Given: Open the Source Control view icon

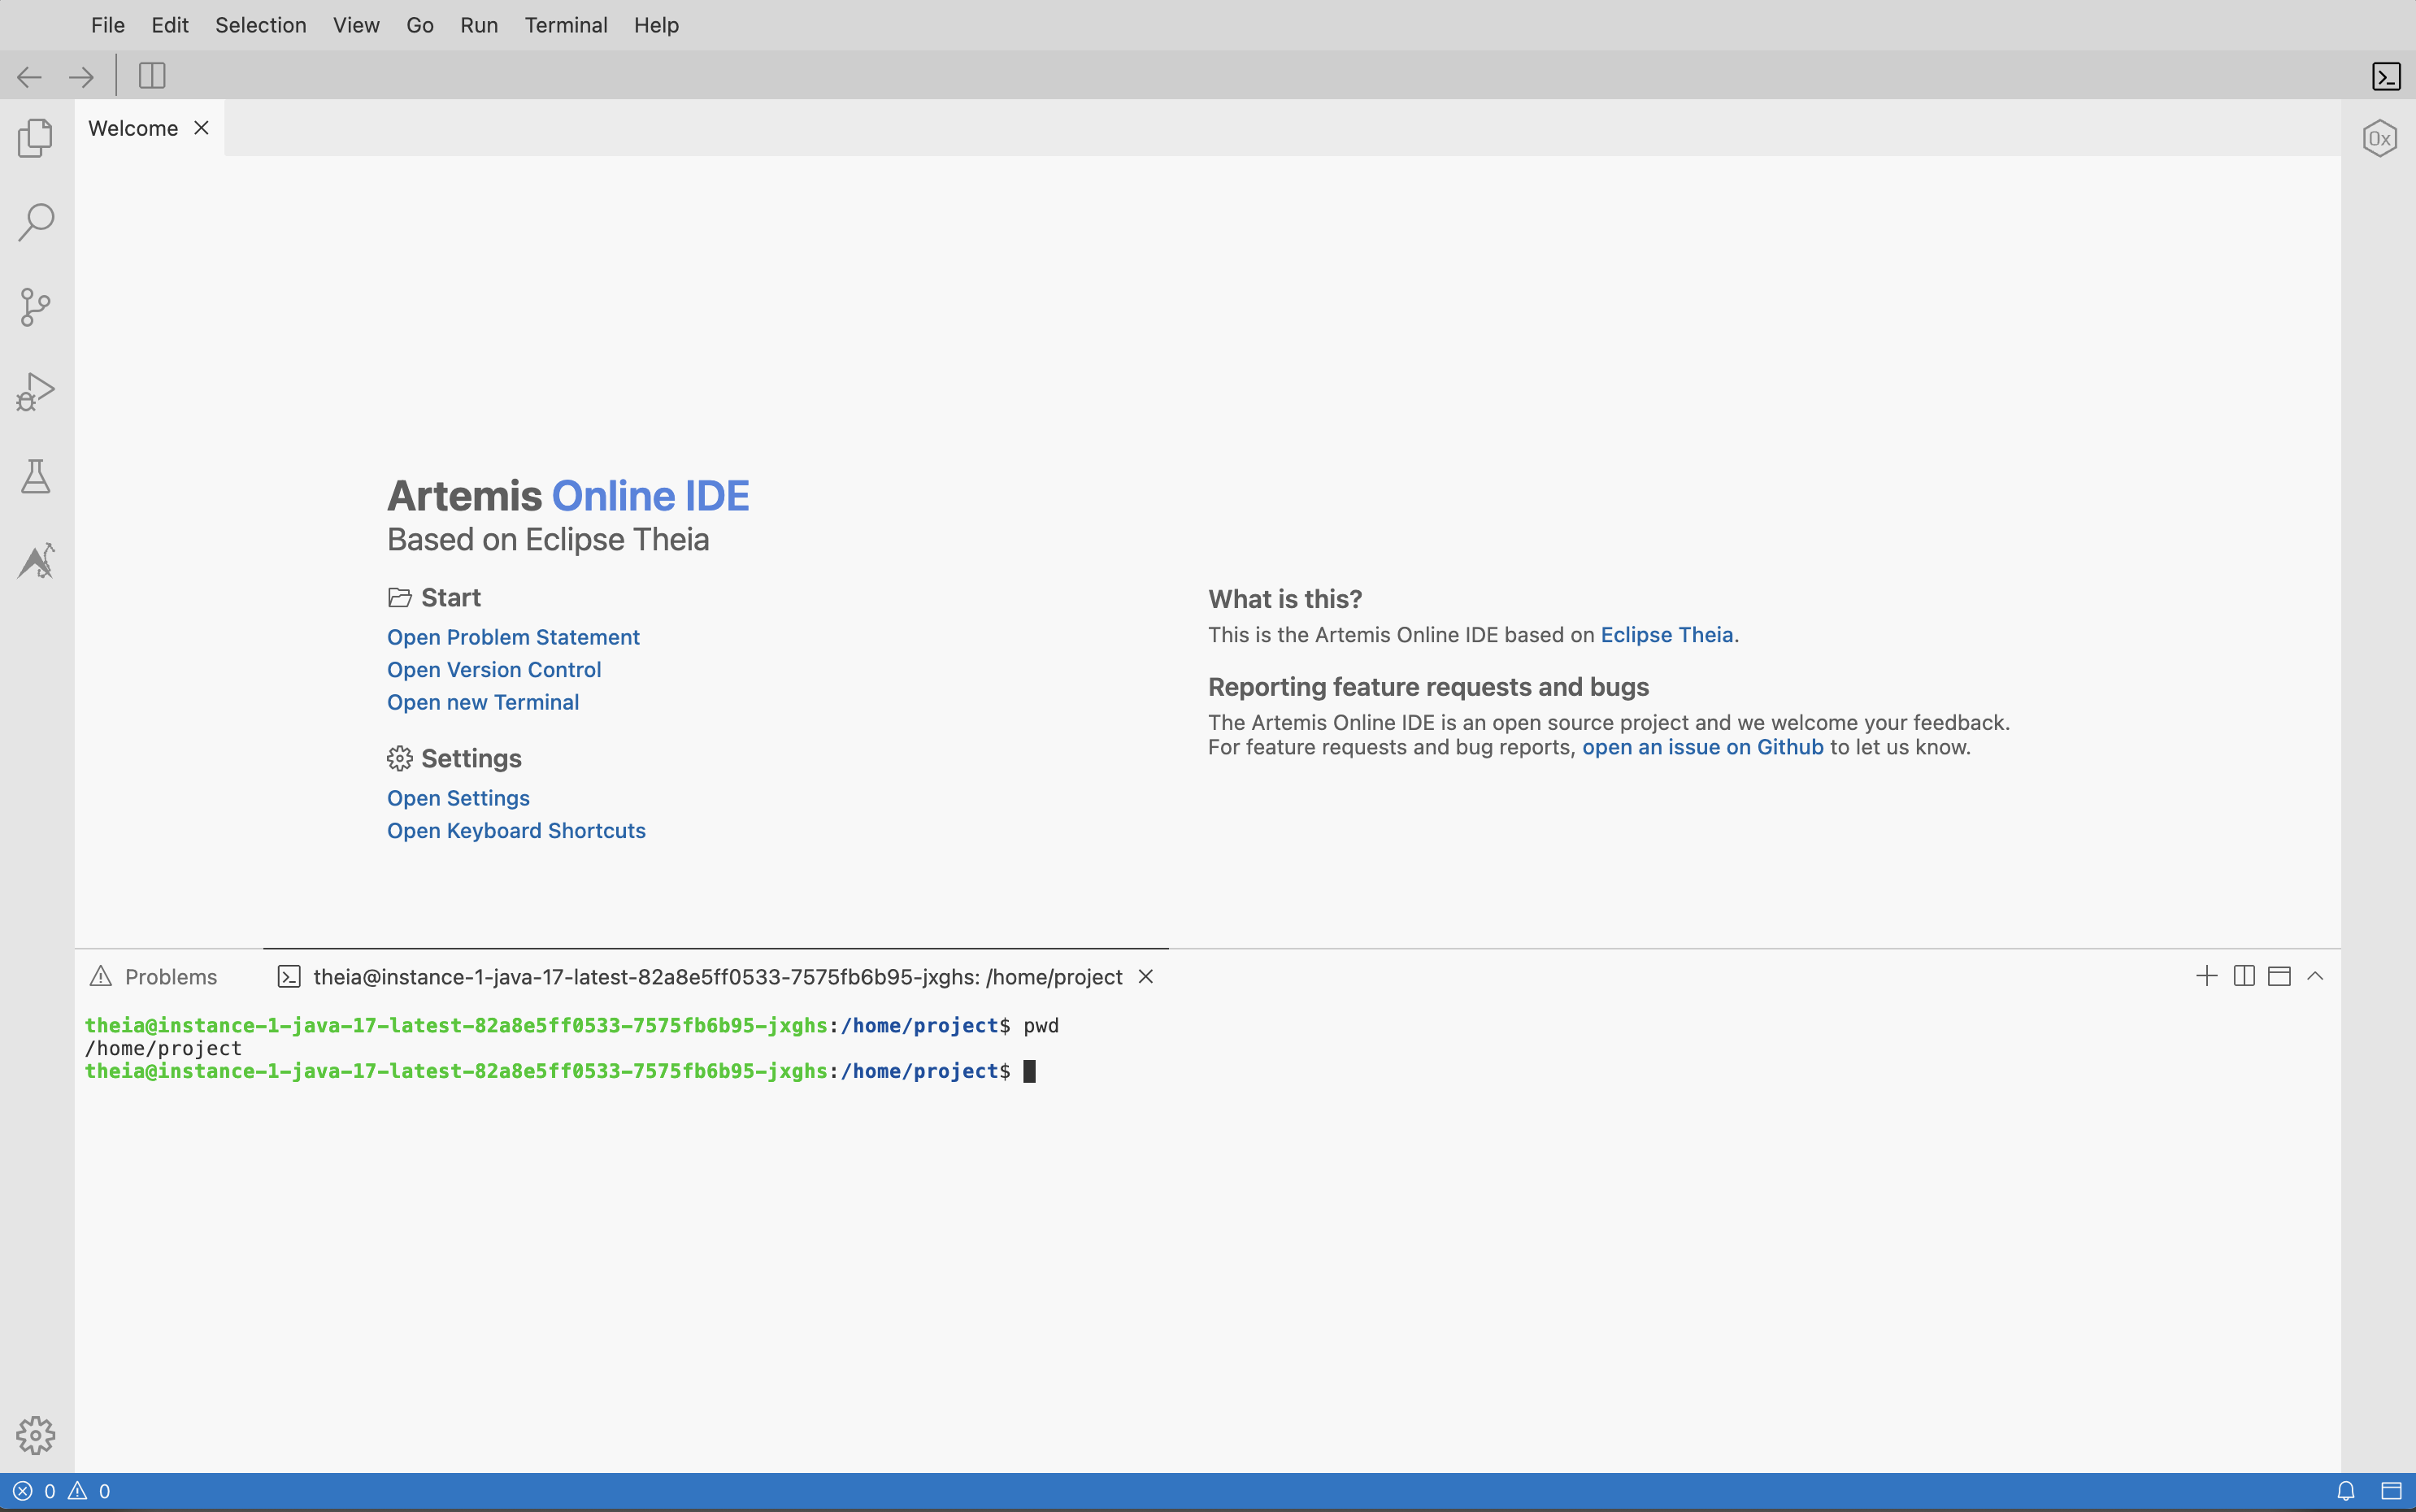Looking at the screenshot, I should pos(36,307).
